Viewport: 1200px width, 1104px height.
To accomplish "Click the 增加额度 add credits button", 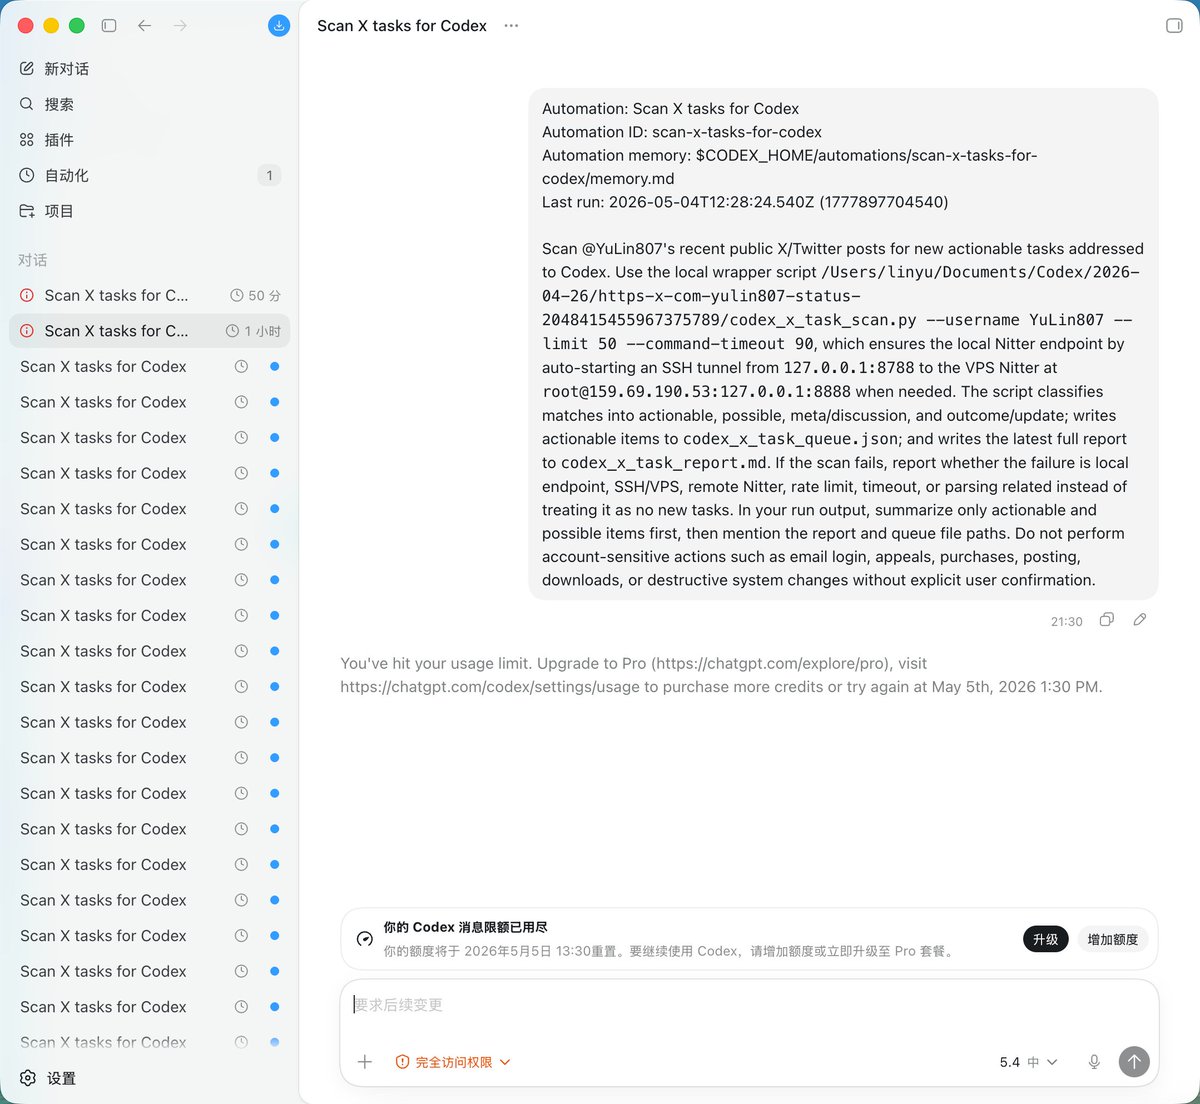I will click(x=1112, y=939).
